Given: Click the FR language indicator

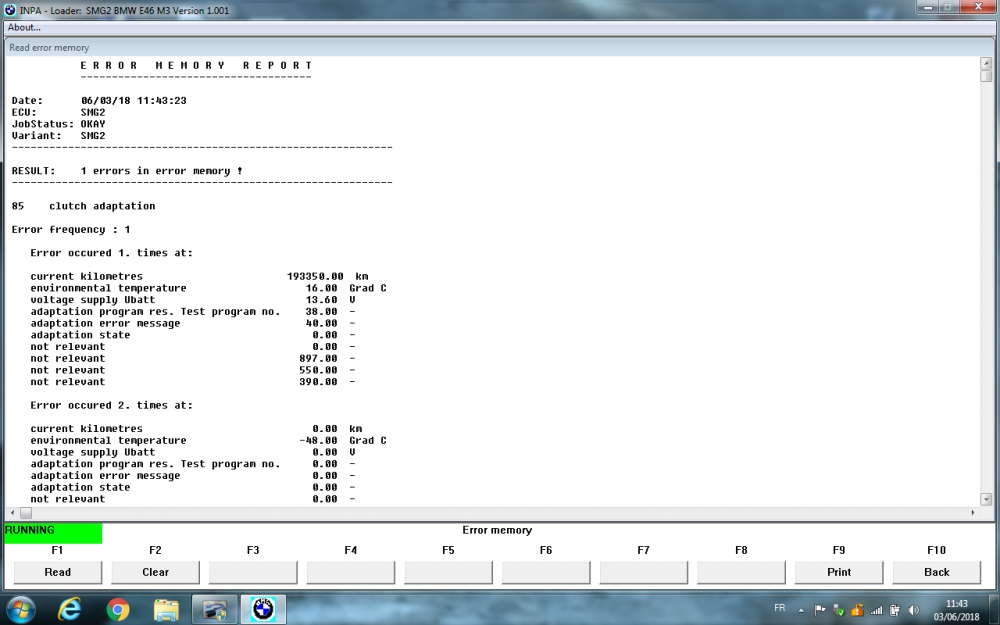Looking at the screenshot, I should point(779,608).
